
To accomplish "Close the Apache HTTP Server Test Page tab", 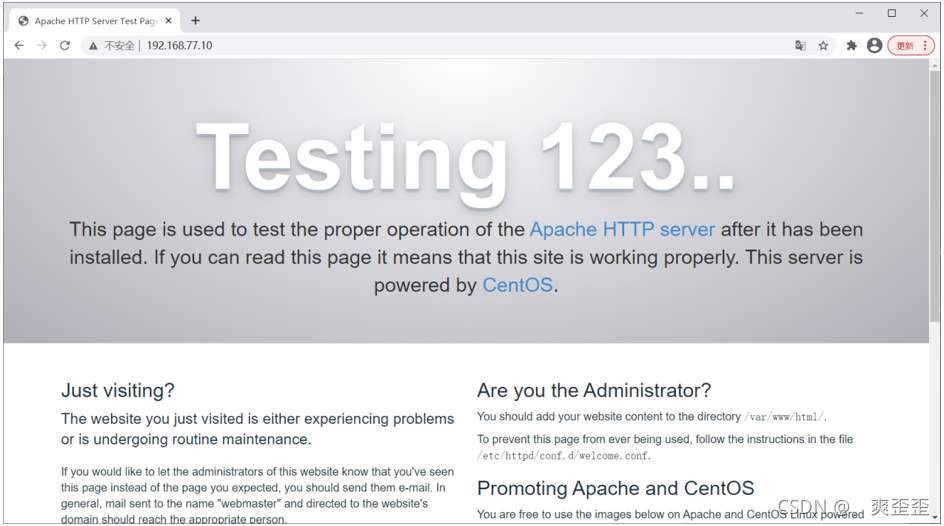I will point(169,21).
